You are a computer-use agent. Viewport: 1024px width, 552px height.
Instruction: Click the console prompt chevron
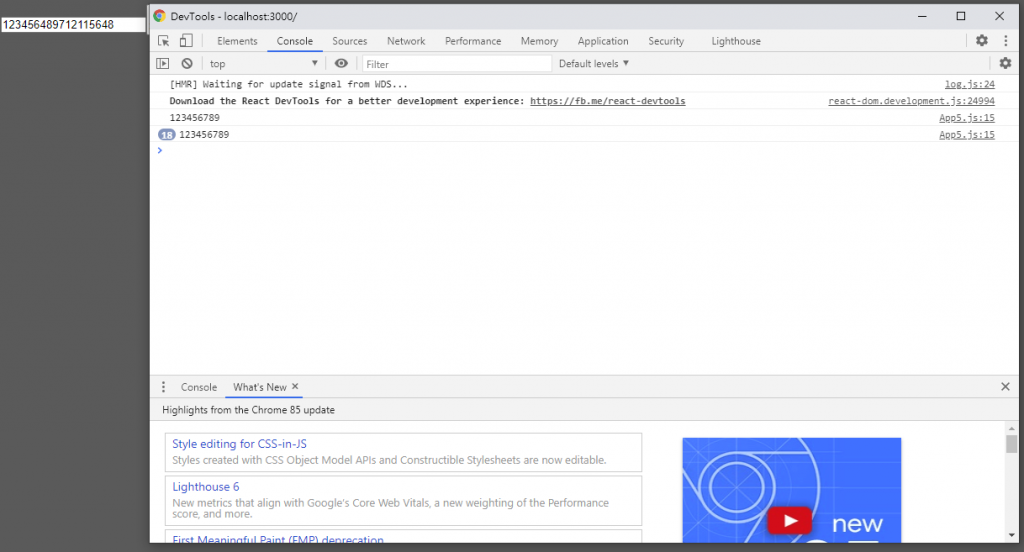point(159,150)
